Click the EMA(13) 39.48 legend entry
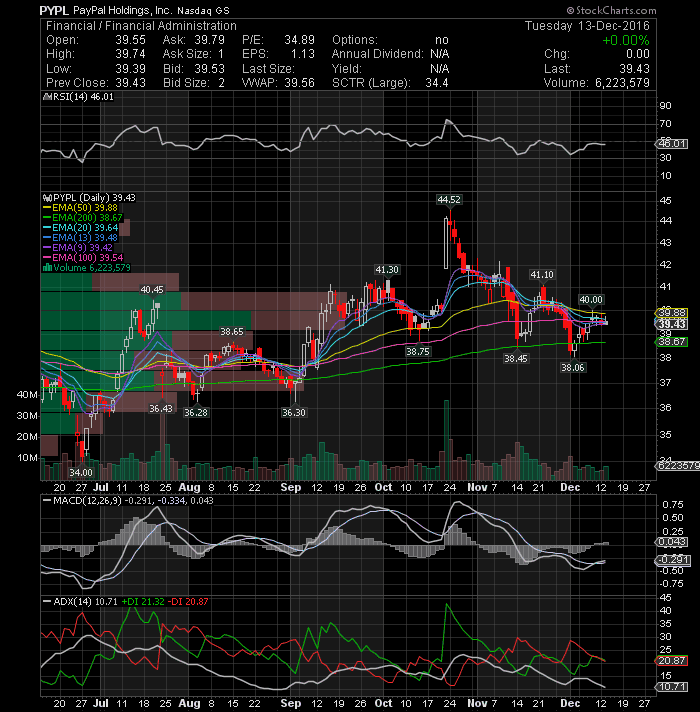Viewport: 700px width, 712px height. point(80,237)
